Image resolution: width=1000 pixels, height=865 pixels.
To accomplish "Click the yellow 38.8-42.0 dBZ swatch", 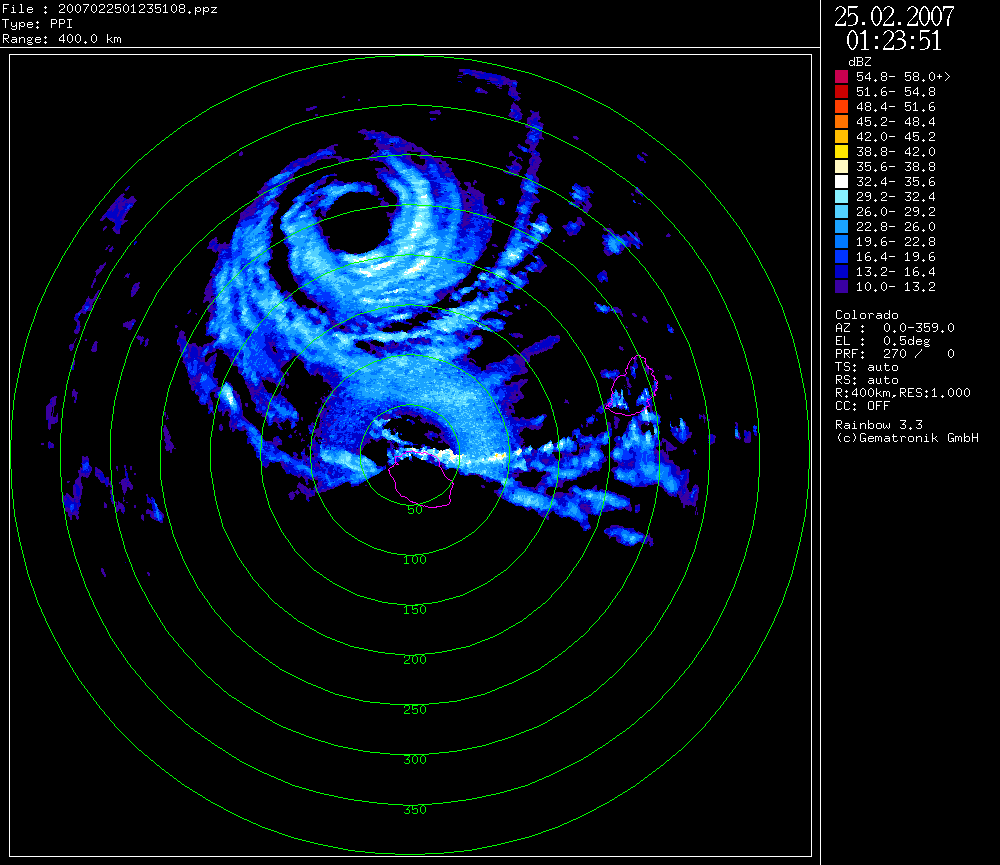I will tap(842, 151).
